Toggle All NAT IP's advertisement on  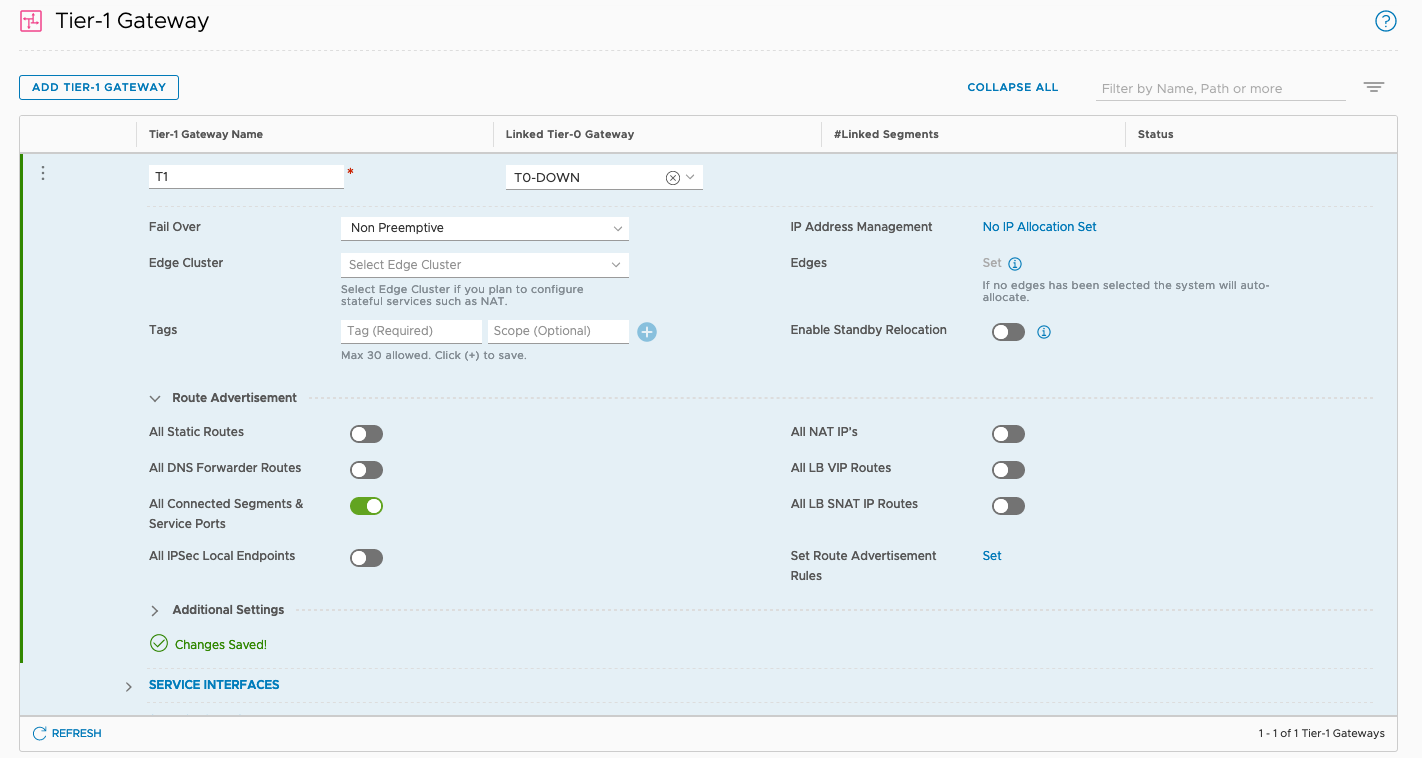(x=1008, y=434)
